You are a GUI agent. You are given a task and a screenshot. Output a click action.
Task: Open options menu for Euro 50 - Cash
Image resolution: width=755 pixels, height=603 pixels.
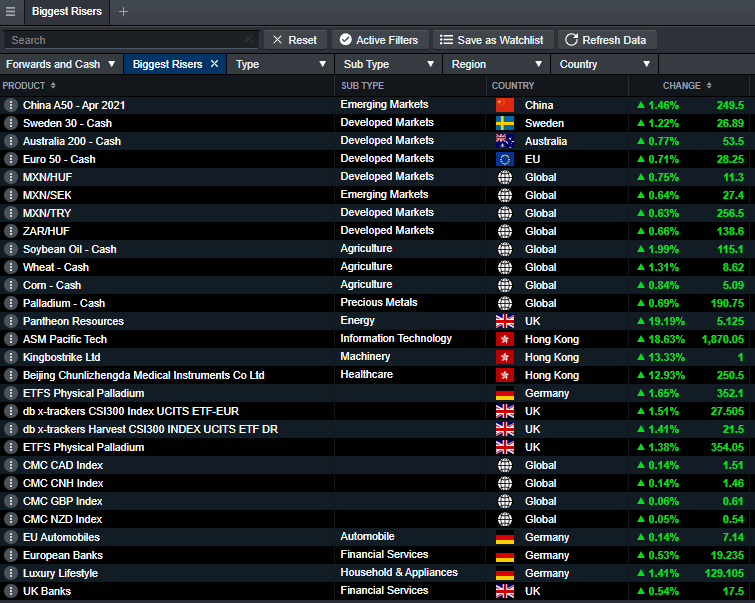(11, 159)
